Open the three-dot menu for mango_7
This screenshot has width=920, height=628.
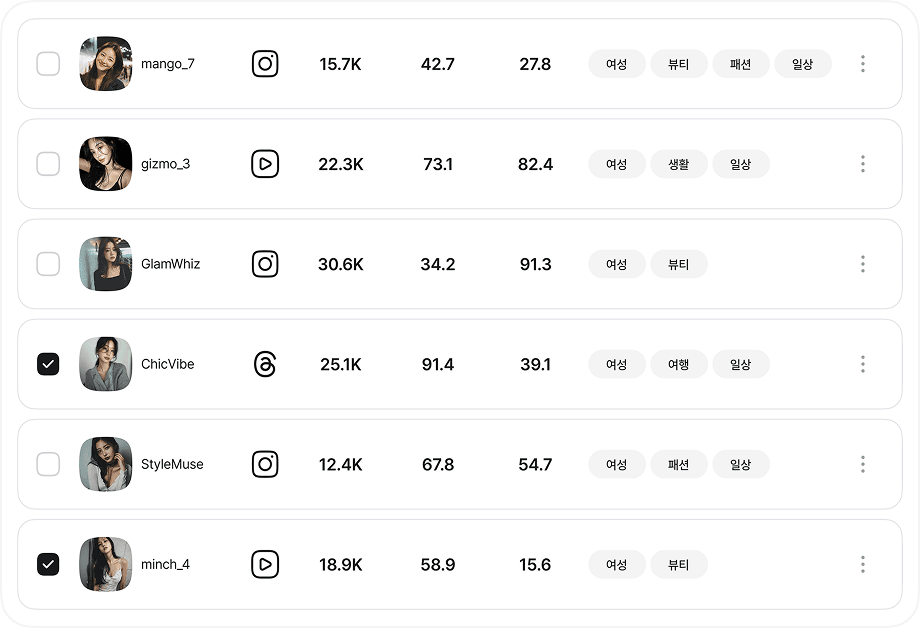tap(862, 64)
